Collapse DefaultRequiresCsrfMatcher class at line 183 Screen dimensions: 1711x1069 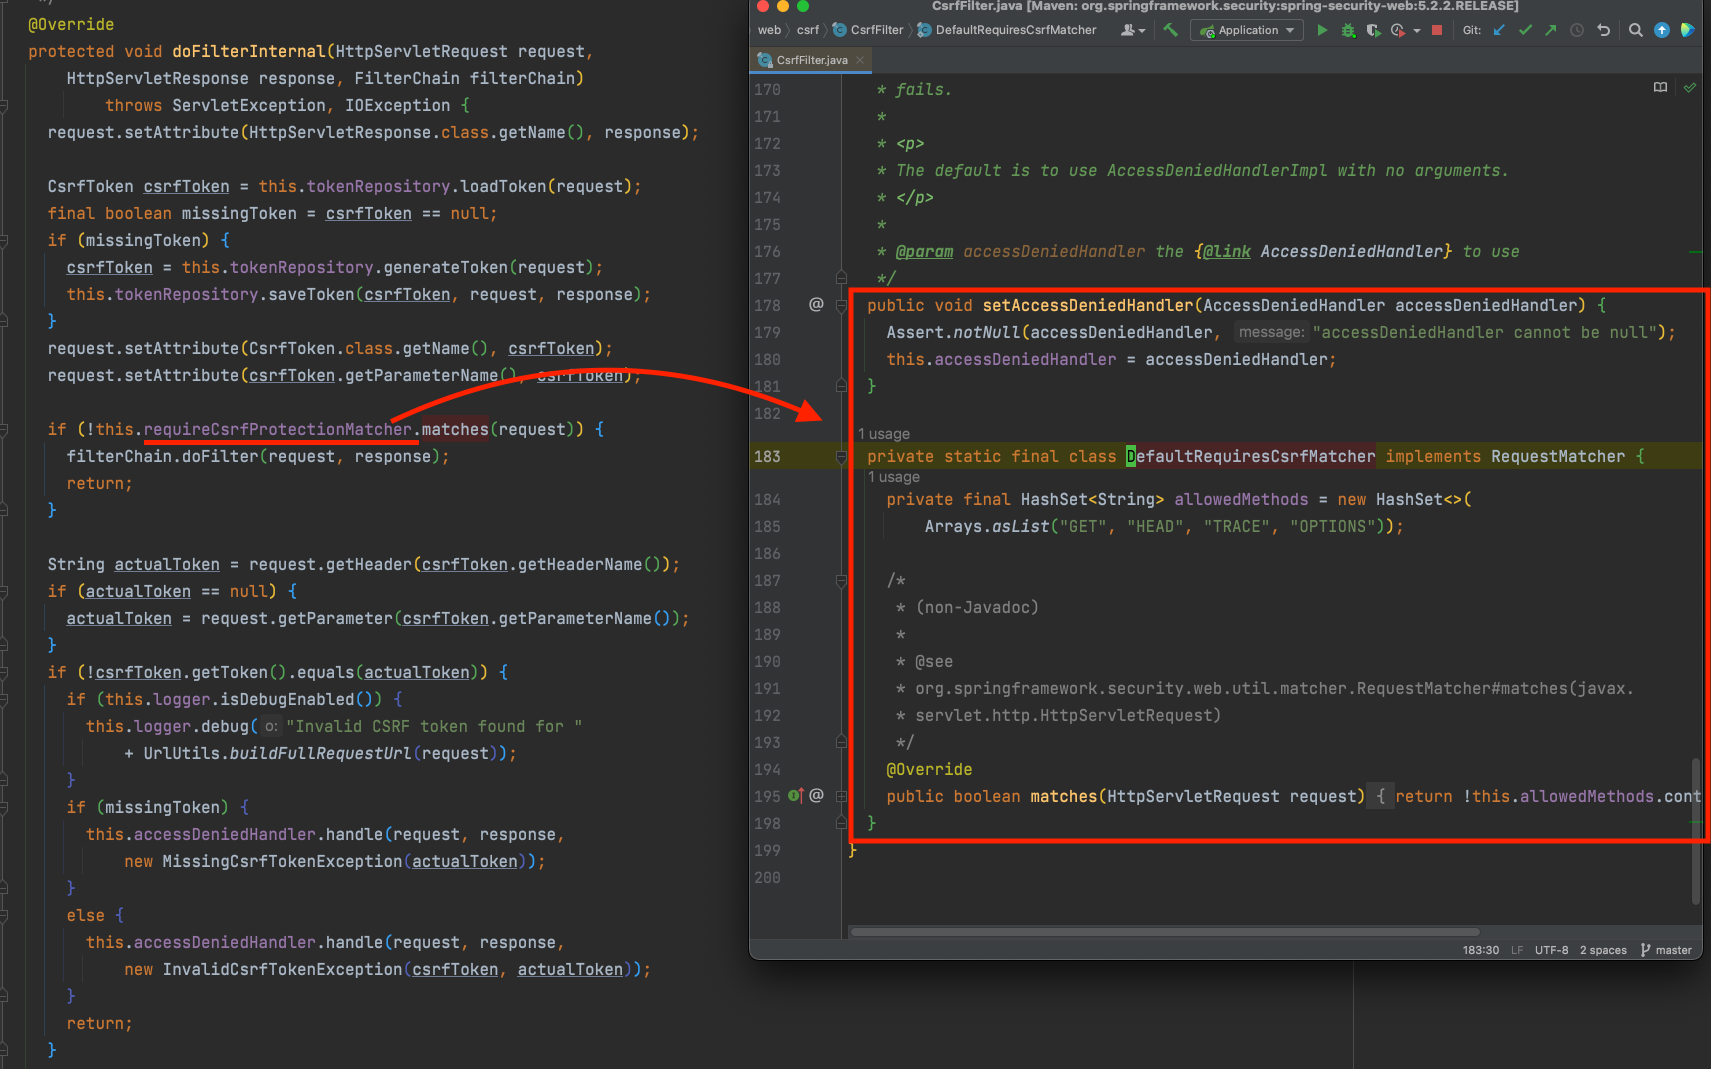tap(841, 456)
